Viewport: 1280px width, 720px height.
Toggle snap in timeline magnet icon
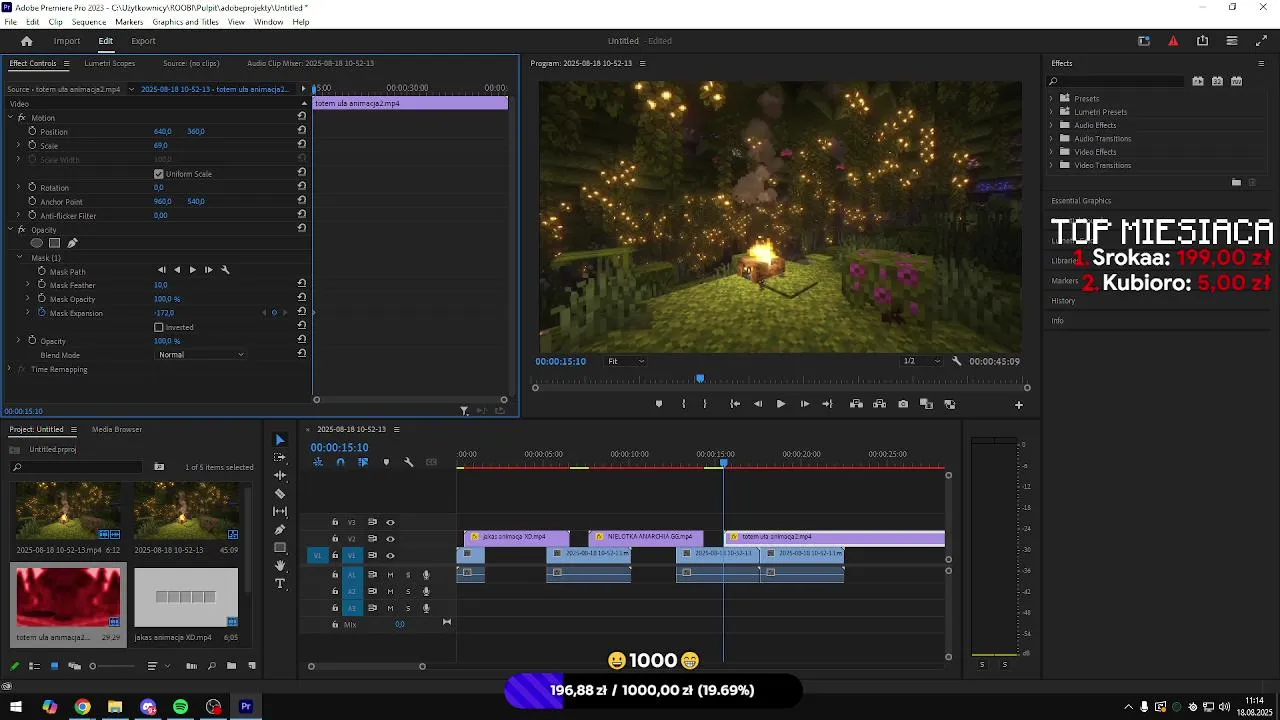340,462
